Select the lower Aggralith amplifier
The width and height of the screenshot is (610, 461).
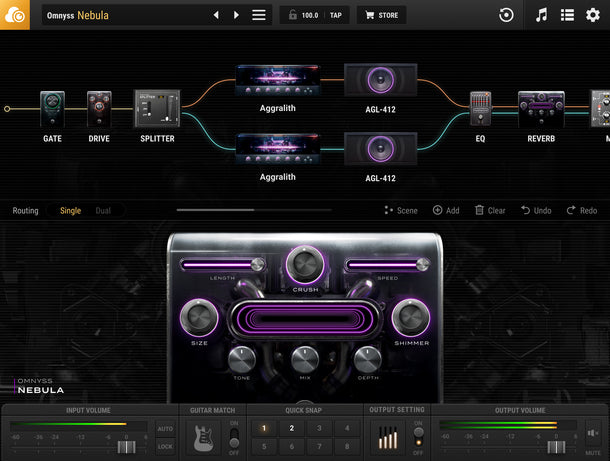coord(277,148)
